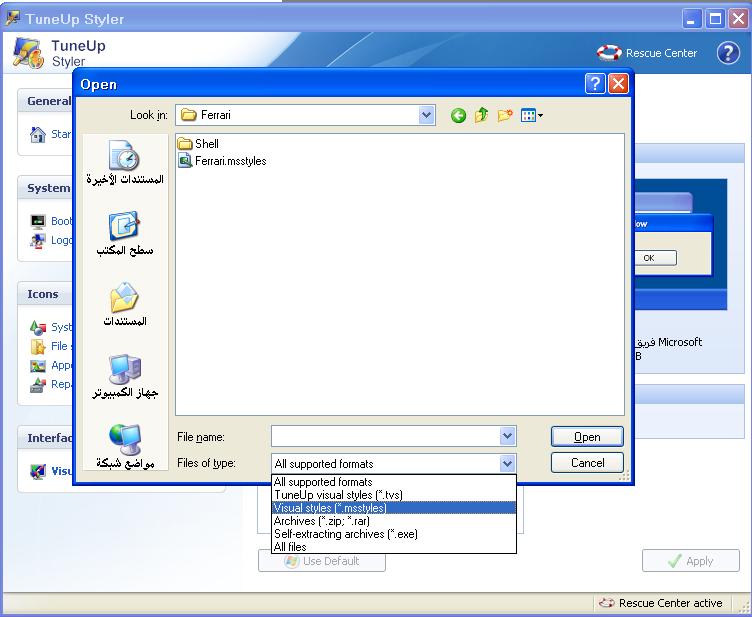The height and width of the screenshot is (617, 752).
Task: Open the My Computer place icon
Action: coord(125,368)
